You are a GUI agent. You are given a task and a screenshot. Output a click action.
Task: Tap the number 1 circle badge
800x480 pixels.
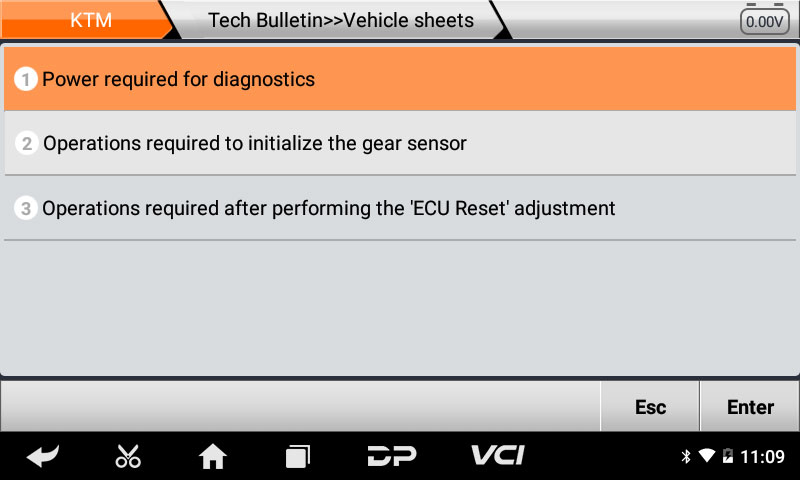[27, 80]
